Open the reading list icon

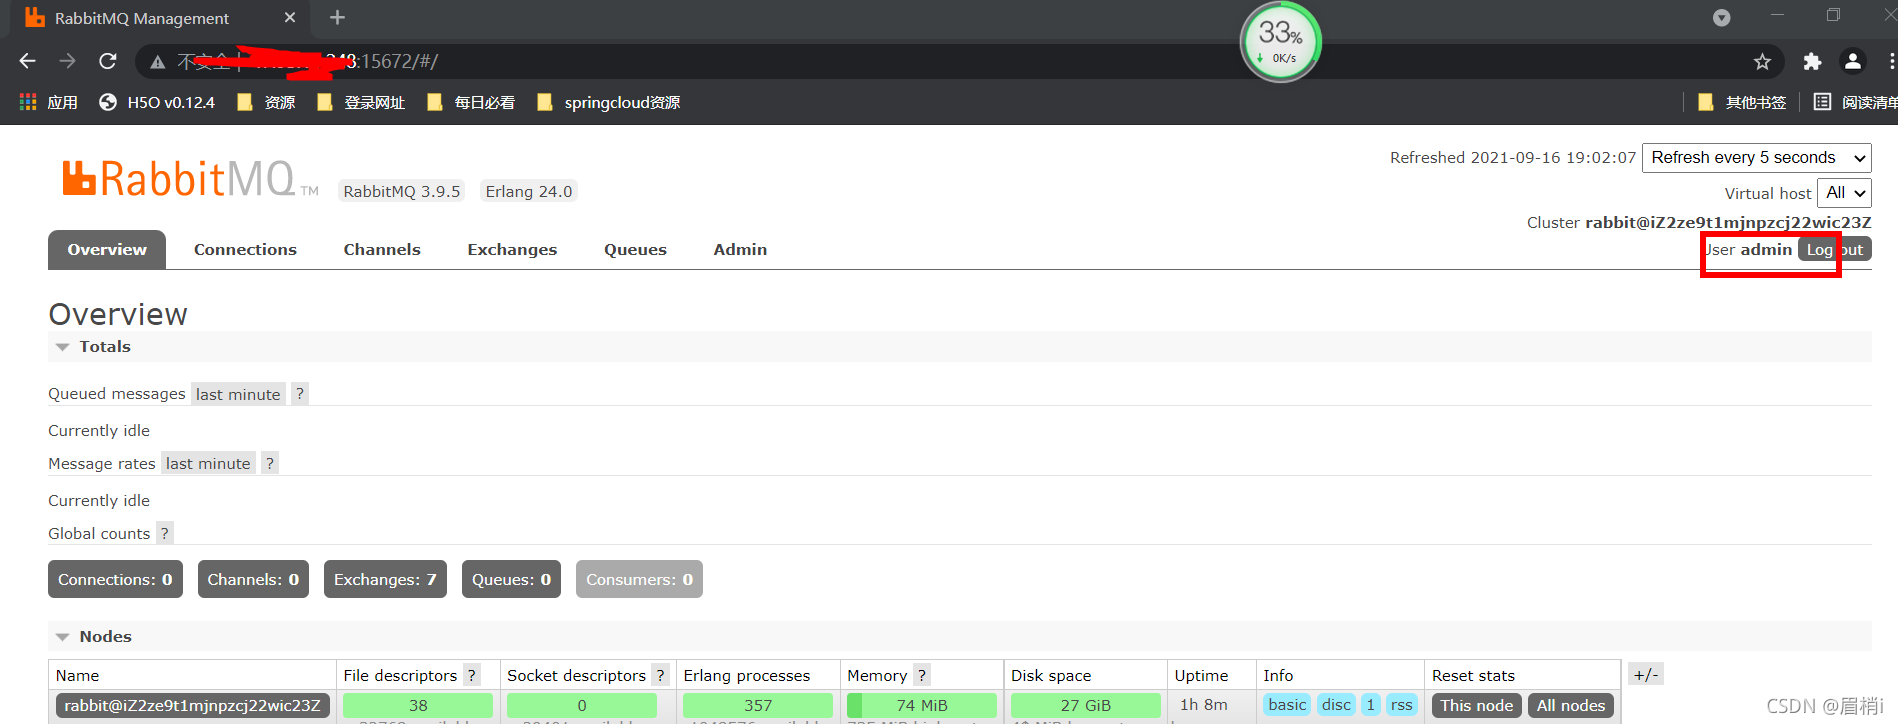tap(1823, 102)
